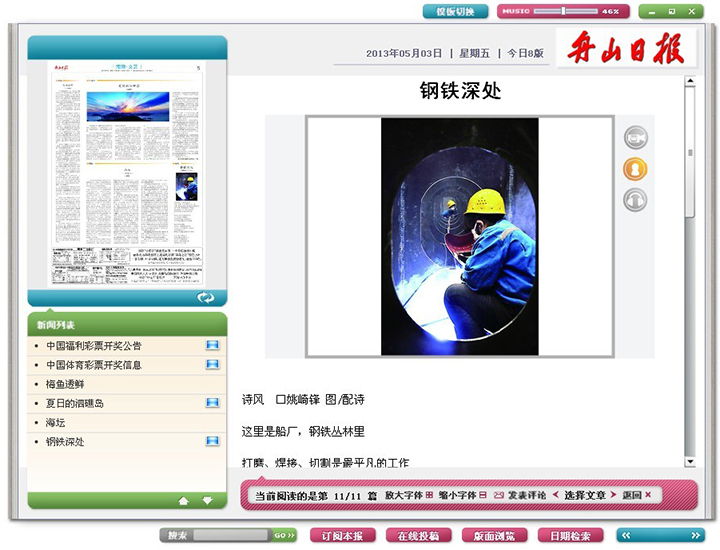Open the 日期检索 date search button
The image size is (720, 550).
tap(570, 536)
